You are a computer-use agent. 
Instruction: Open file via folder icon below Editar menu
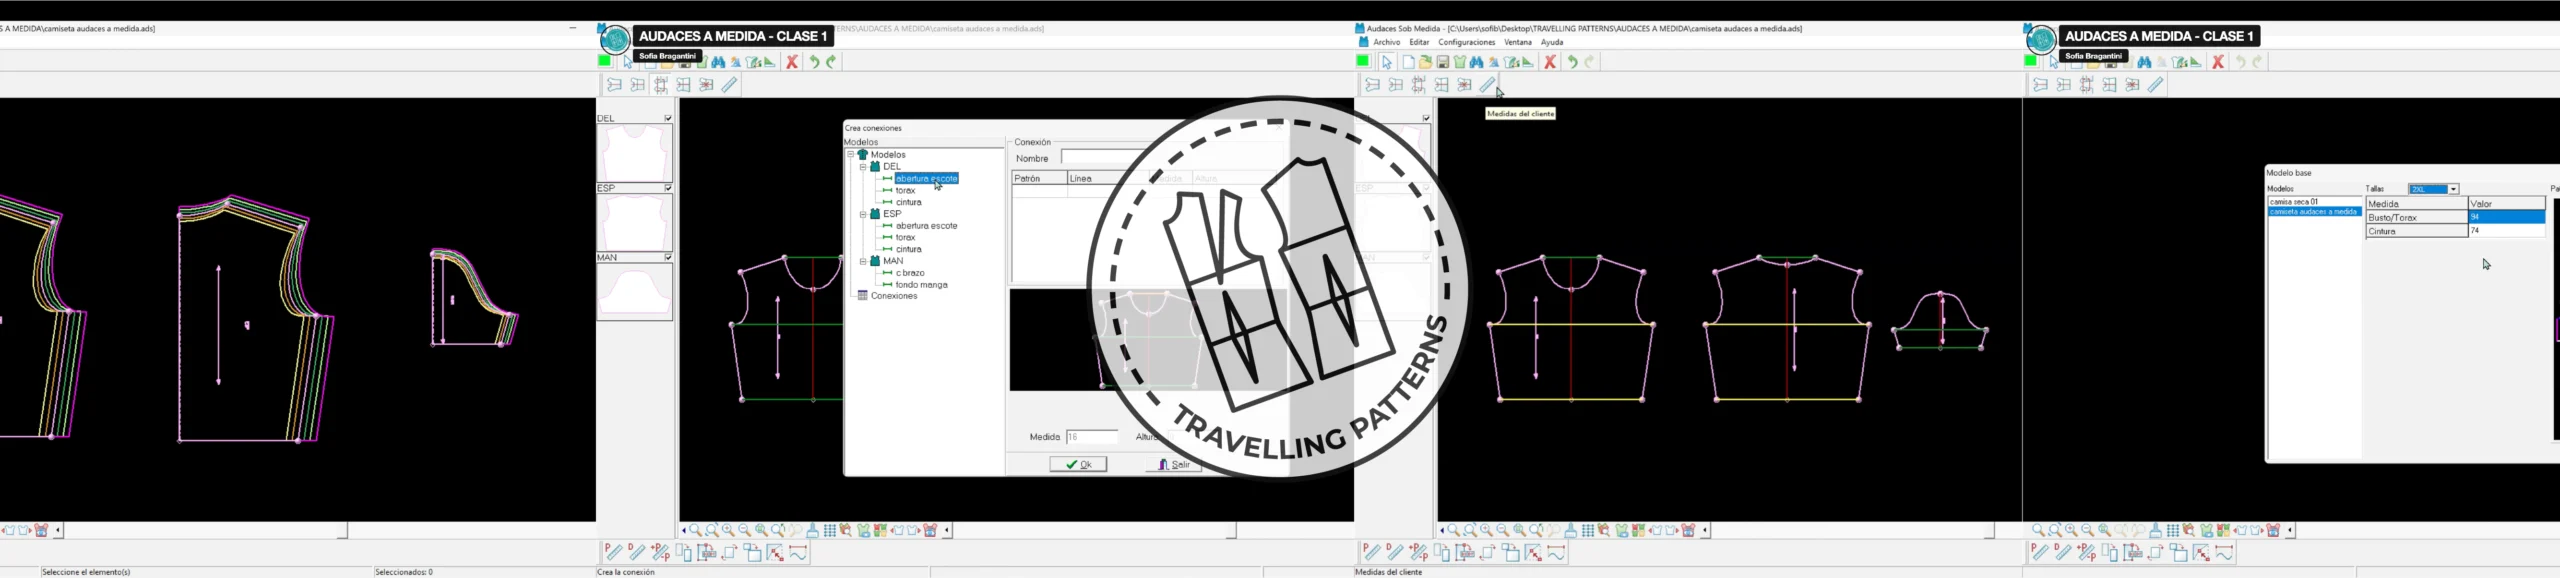1425,62
